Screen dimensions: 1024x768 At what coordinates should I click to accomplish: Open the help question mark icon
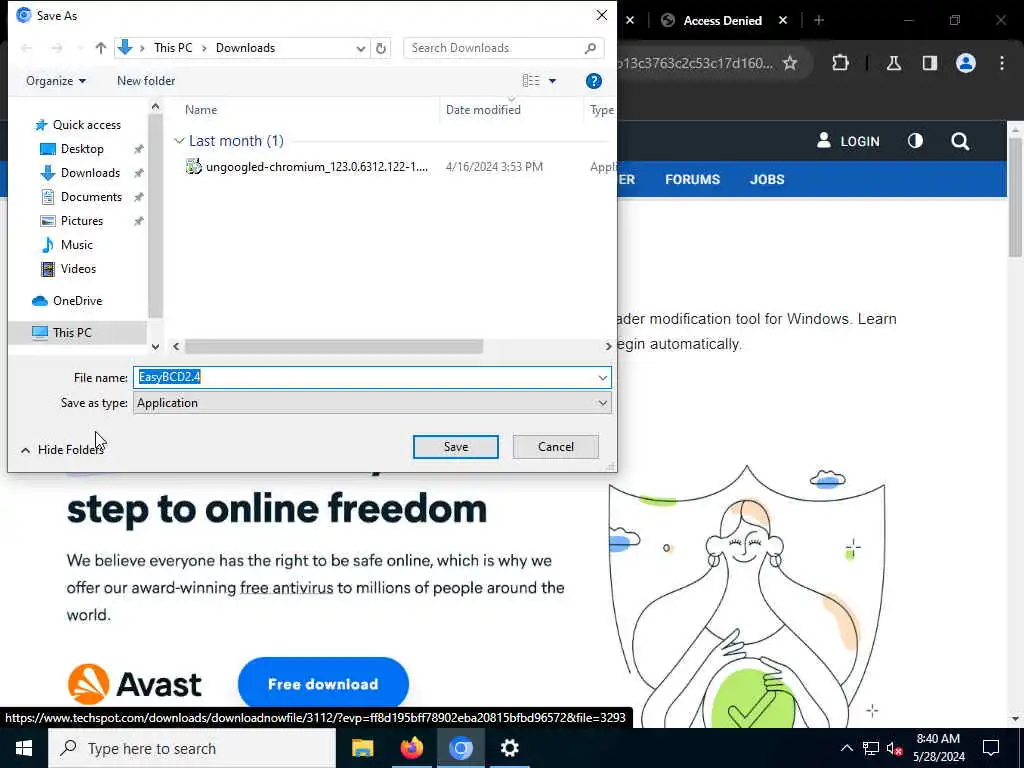click(x=594, y=81)
